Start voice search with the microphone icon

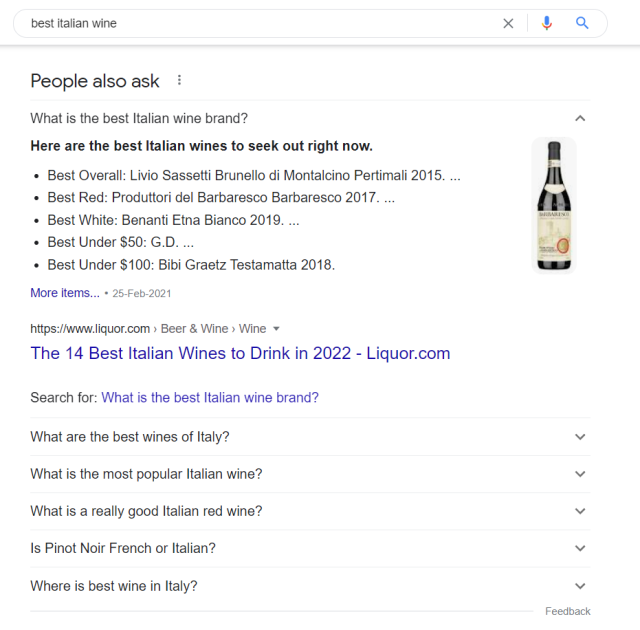coord(546,23)
